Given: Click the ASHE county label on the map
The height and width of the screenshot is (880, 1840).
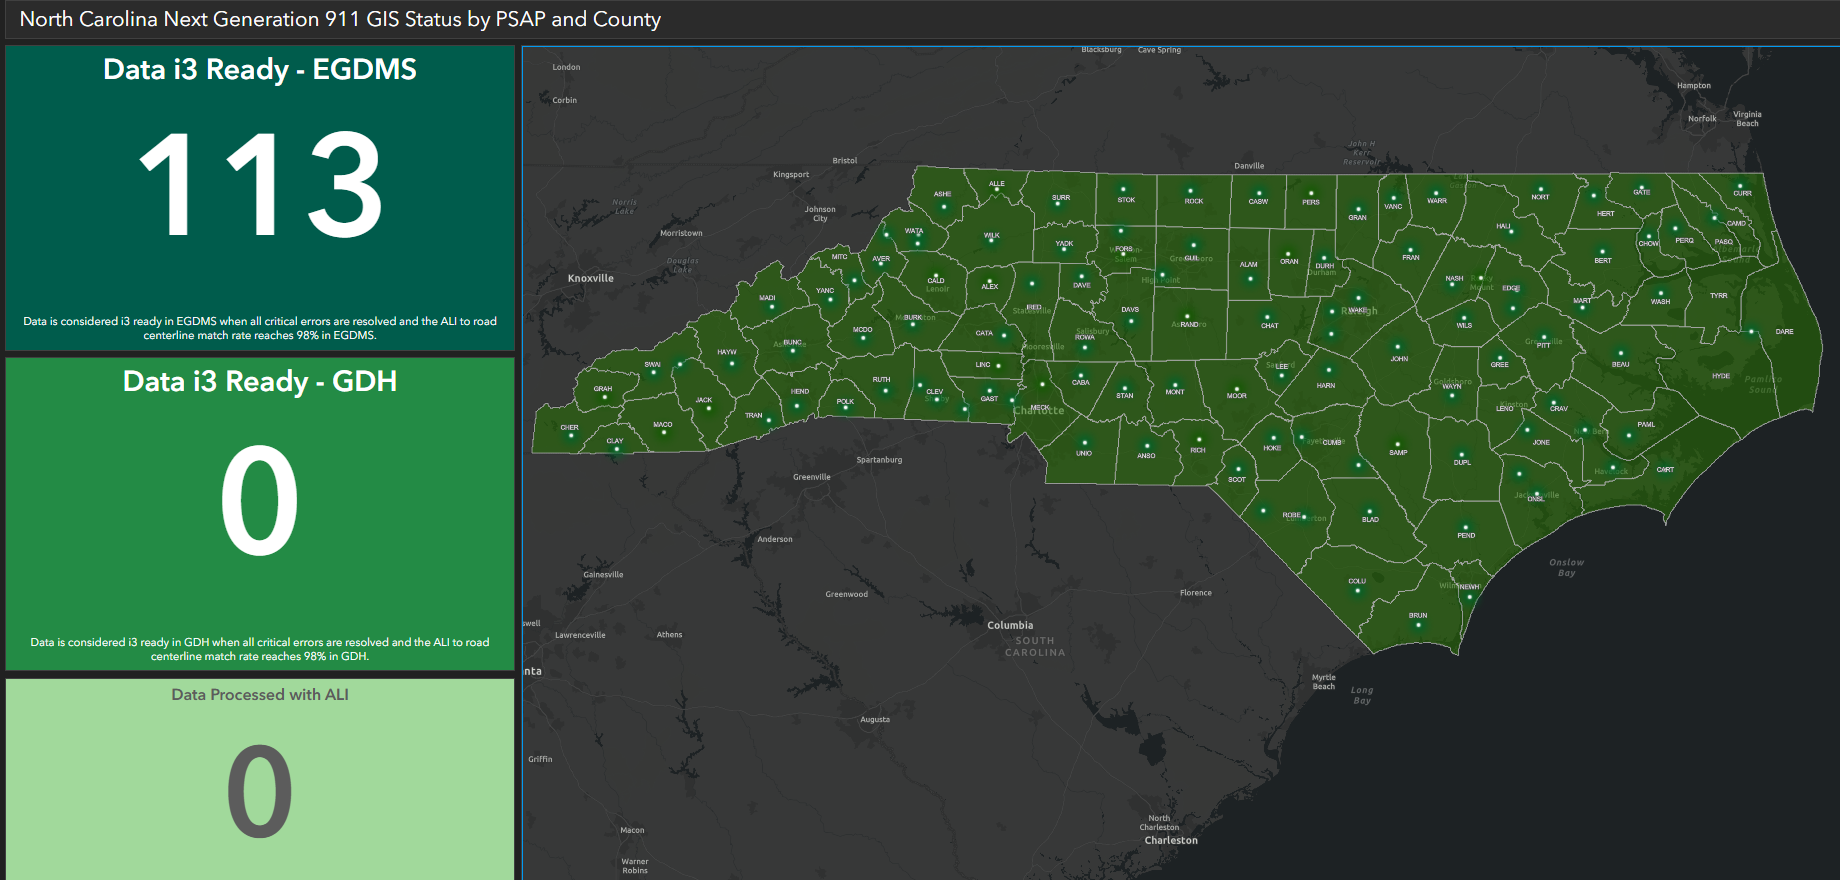Looking at the screenshot, I should 942,194.
